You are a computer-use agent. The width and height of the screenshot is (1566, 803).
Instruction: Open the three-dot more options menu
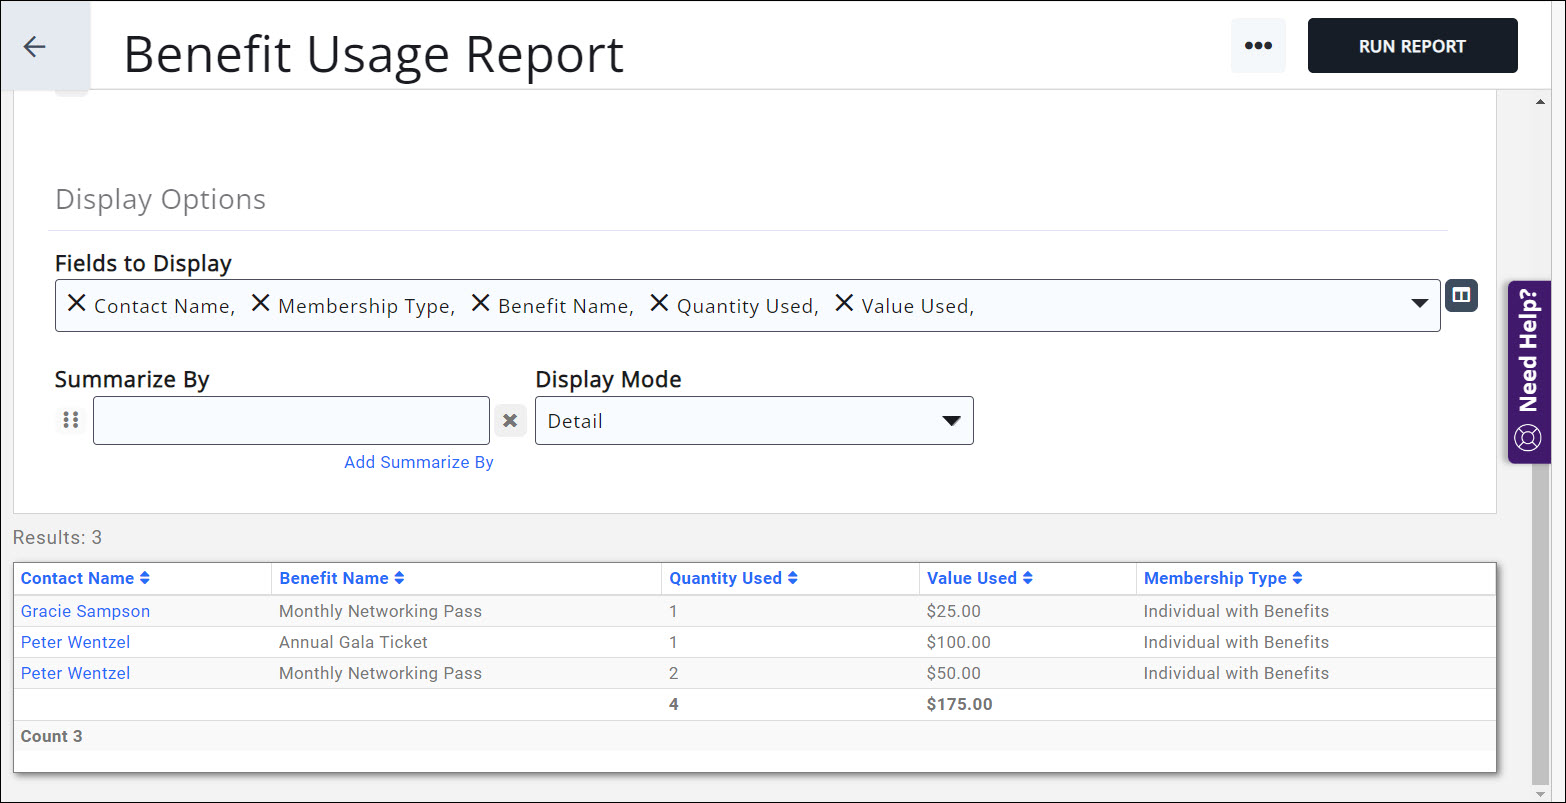pos(1257,46)
